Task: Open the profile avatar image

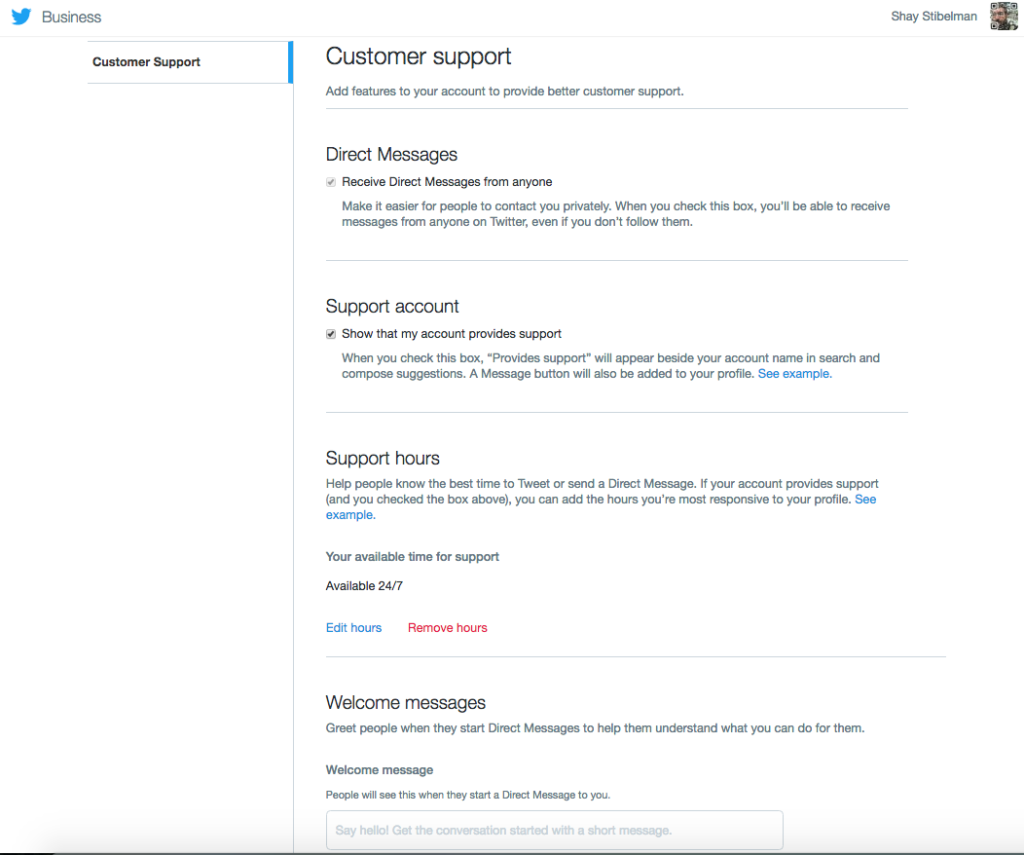Action: (1003, 16)
